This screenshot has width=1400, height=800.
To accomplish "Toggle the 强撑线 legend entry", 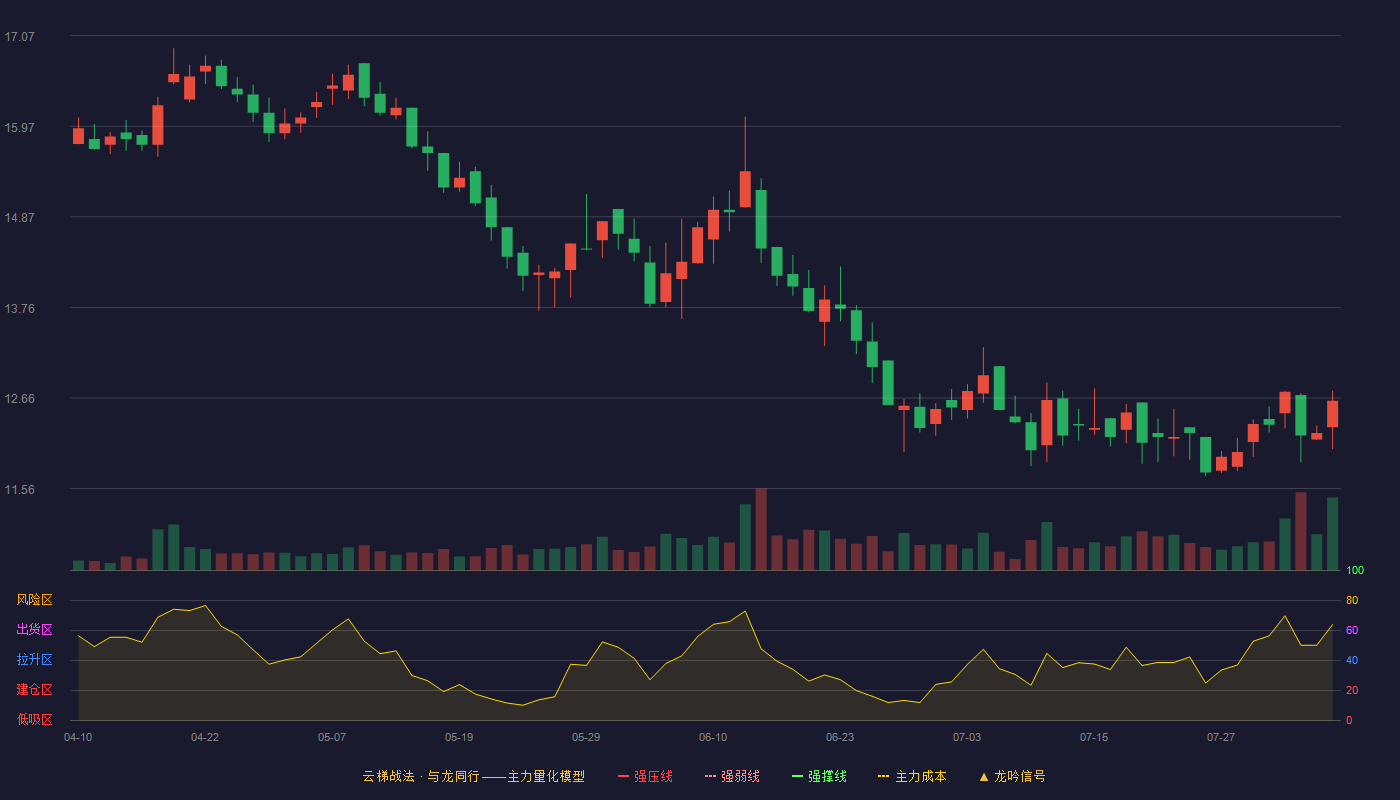I will (x=819, y=776).
